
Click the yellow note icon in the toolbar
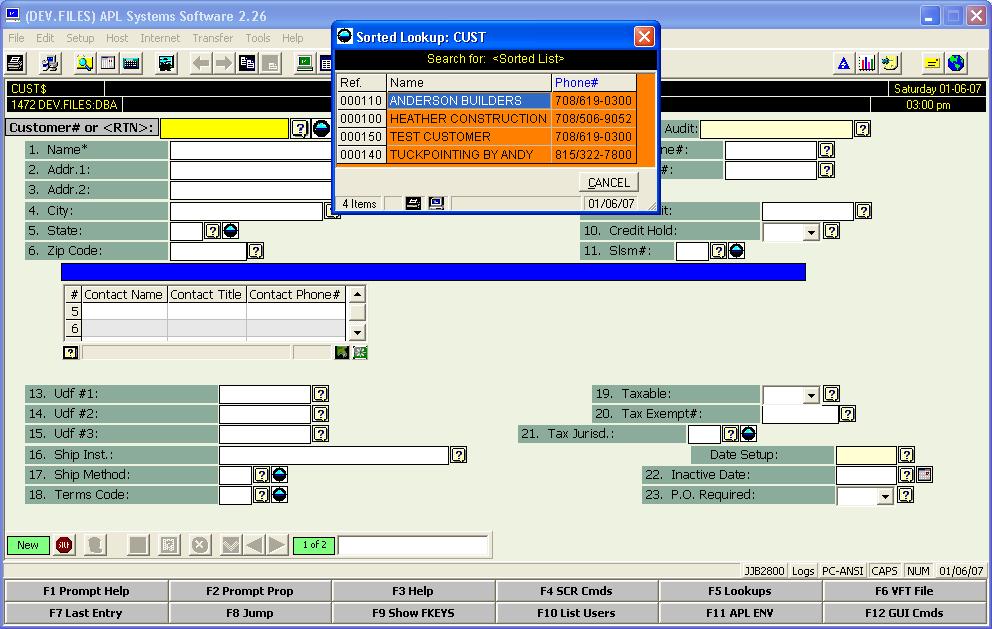coord(932,63)
